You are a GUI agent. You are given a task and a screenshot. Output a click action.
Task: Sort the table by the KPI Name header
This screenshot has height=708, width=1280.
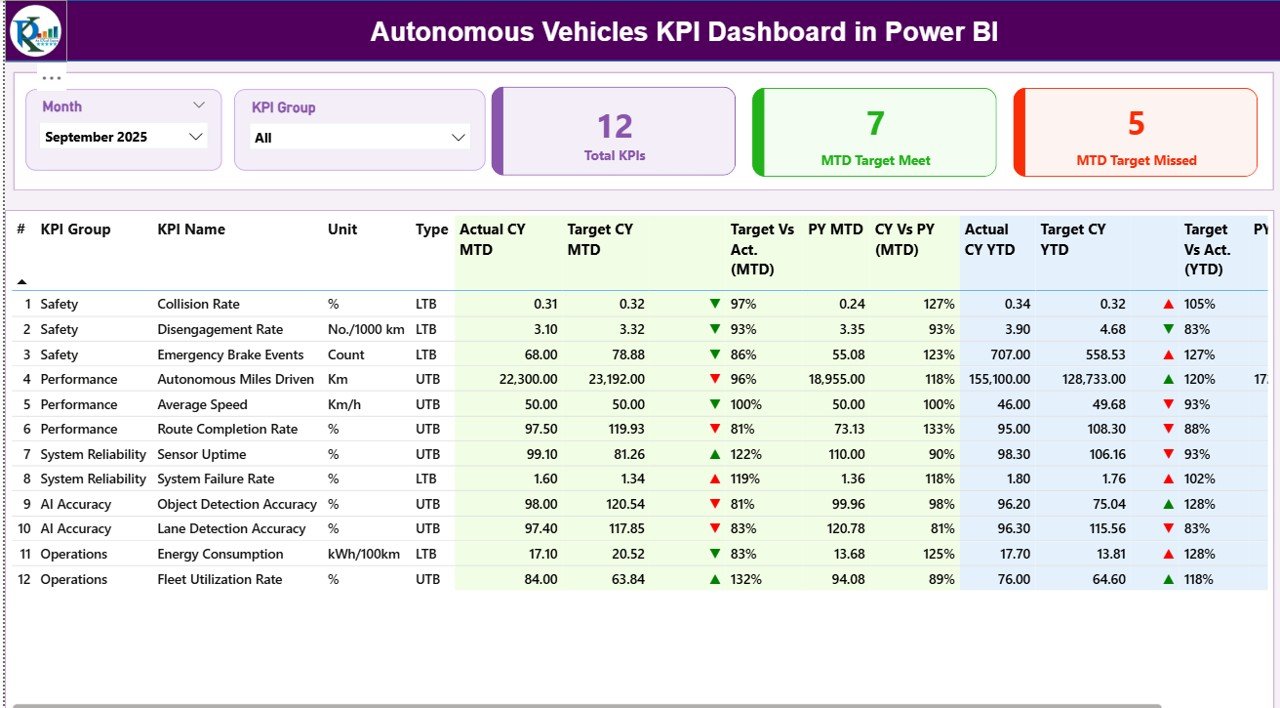190,229
